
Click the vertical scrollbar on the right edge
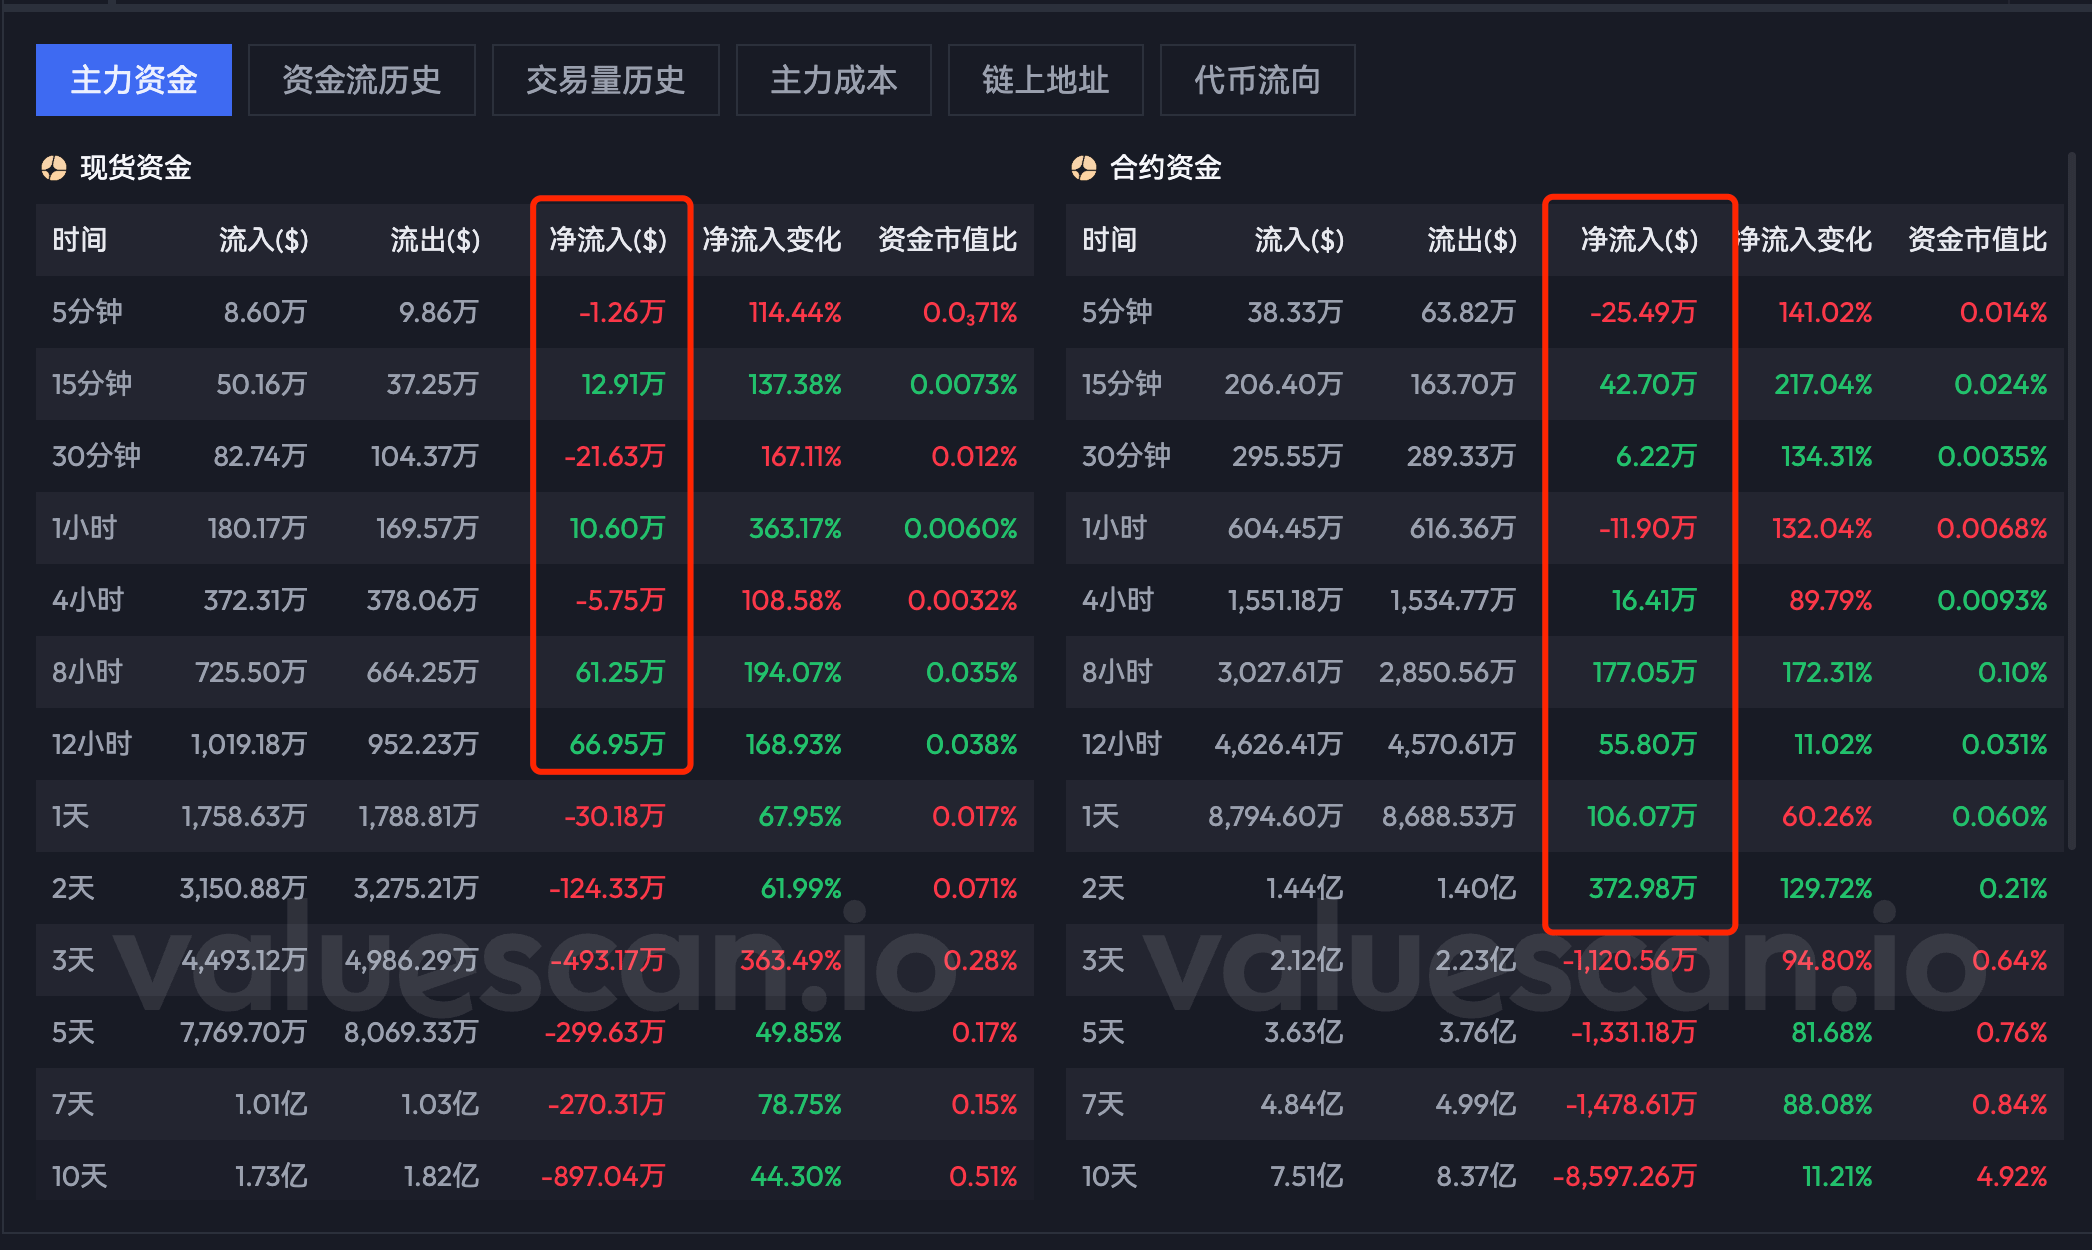(2070, 500)
